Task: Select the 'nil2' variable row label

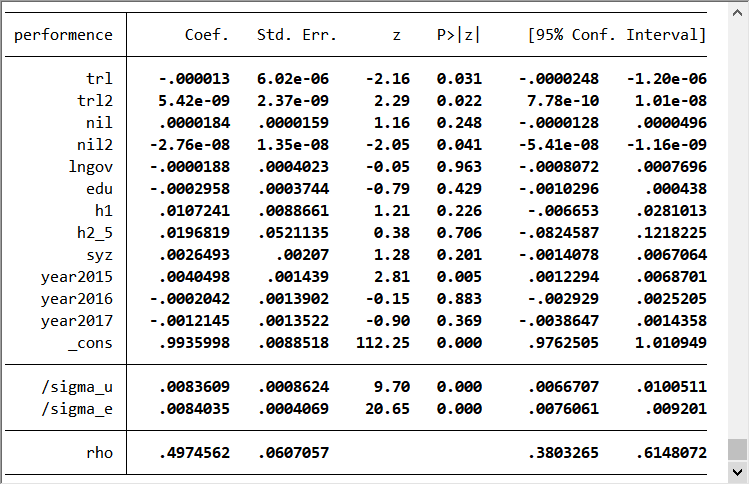Action: [95, 144]
